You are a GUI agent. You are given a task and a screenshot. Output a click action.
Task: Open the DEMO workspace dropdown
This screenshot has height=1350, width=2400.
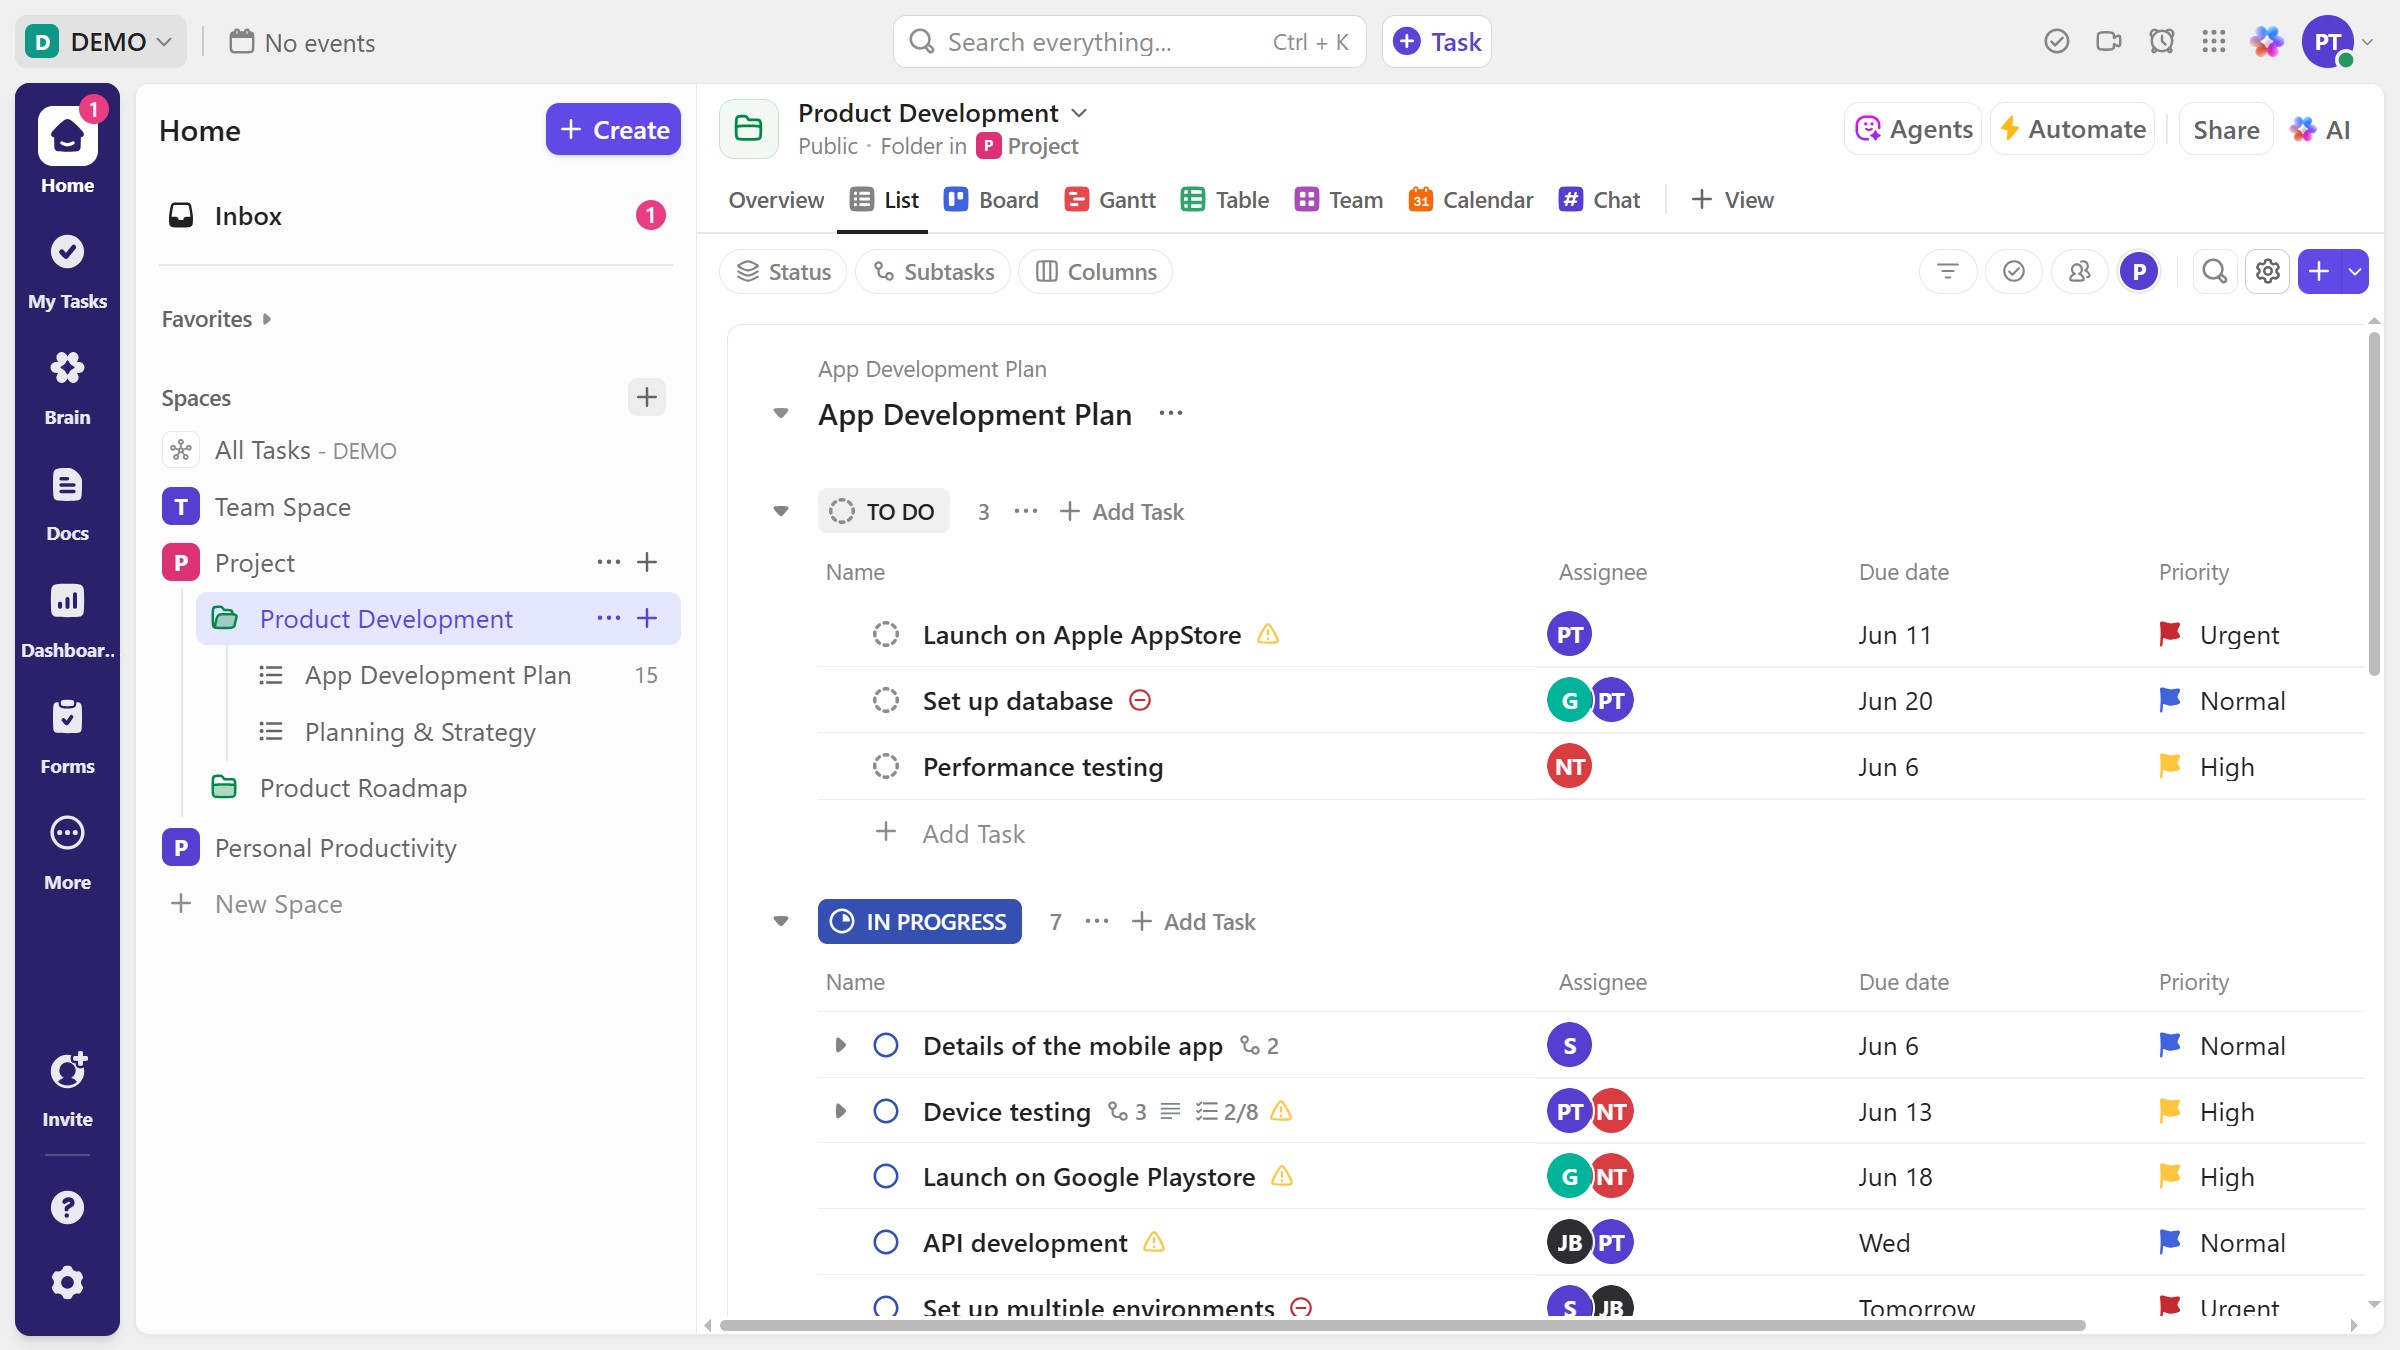[100, 42]
